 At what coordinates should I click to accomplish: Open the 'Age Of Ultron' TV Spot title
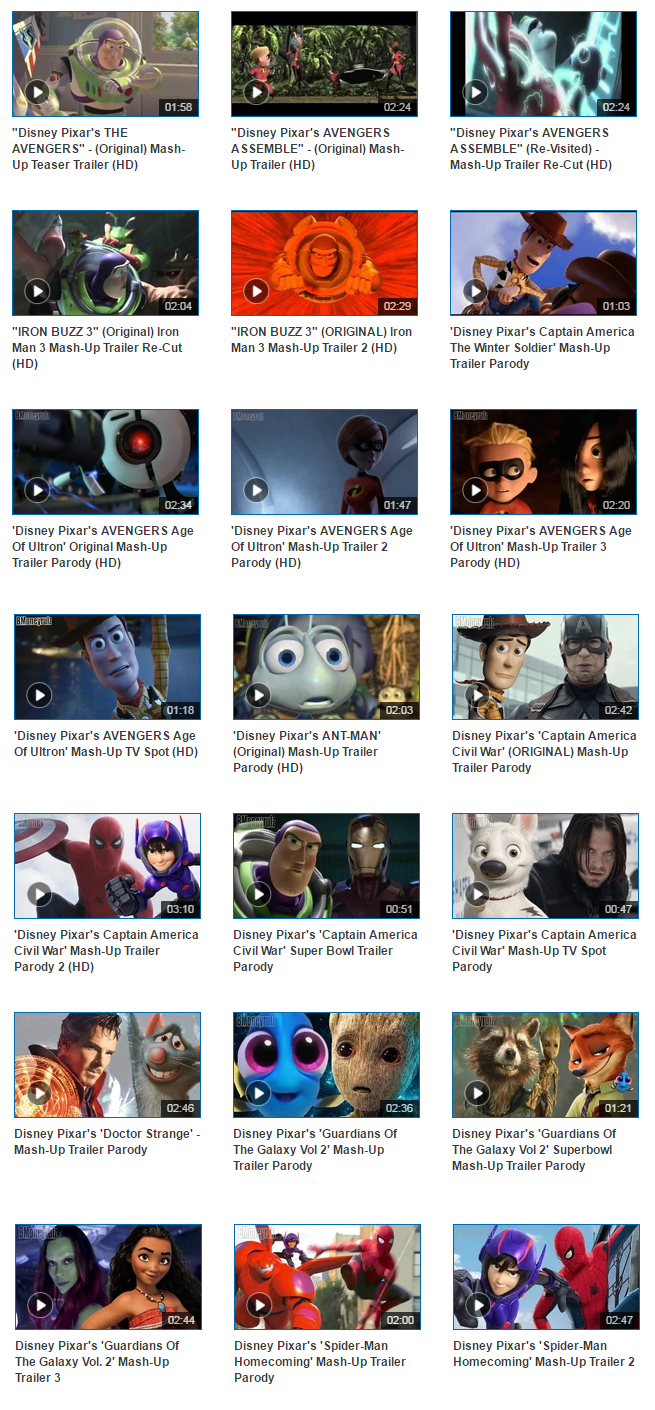106,744
